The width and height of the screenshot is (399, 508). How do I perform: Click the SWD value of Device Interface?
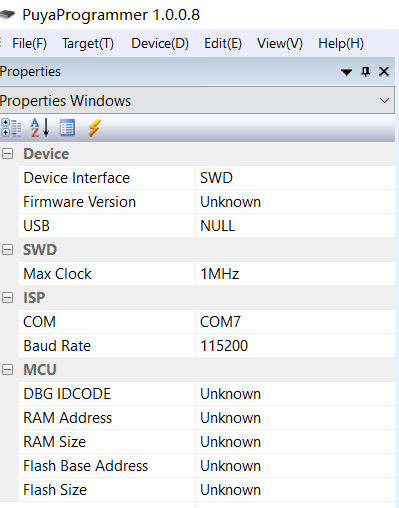pos(216,178)
